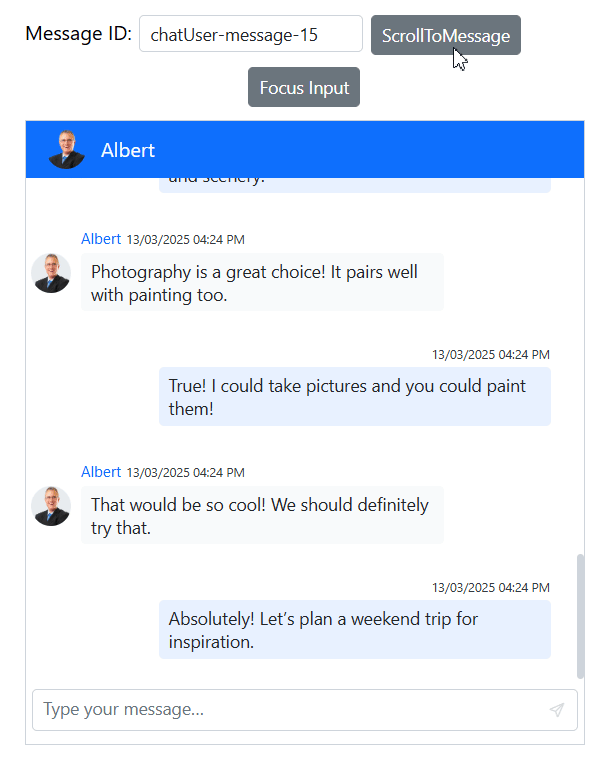Focus the "Type your message..." input box

290,710
